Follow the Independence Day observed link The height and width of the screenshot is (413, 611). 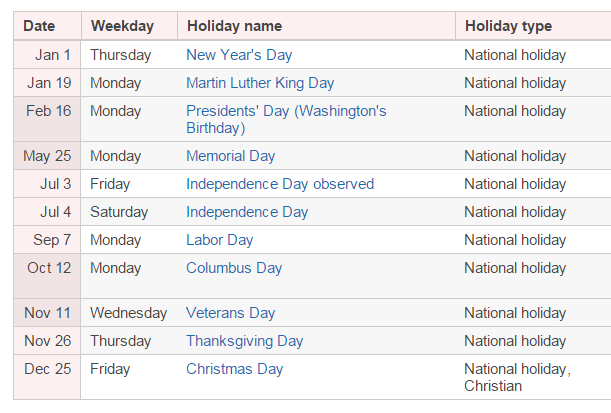tap(280, 184)
